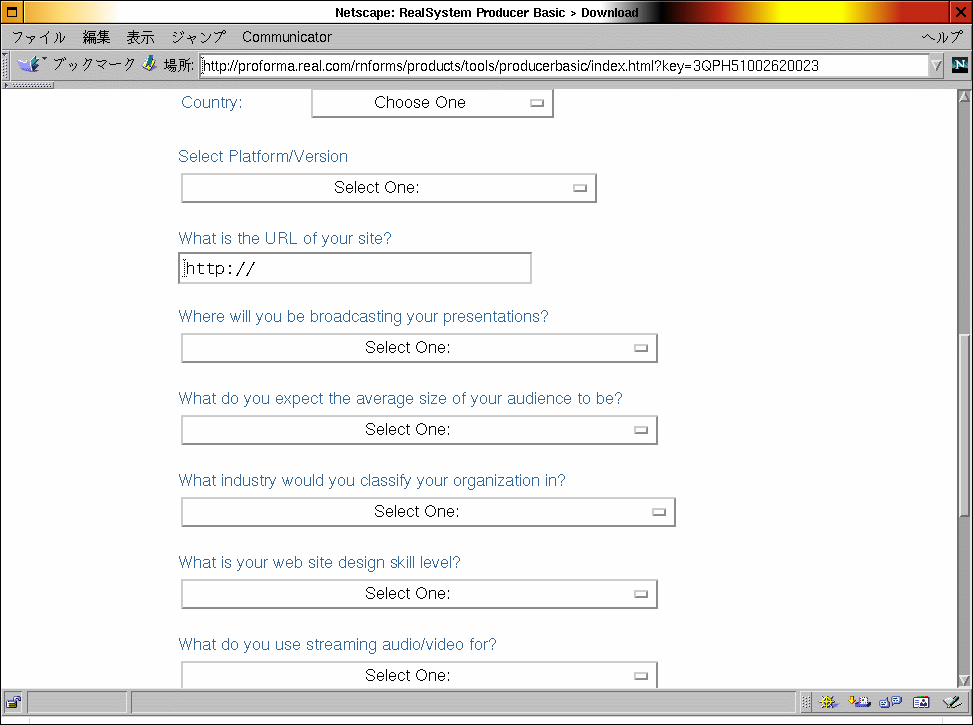Click the page location icon beside 場所
The width and height of the screenshot is (973, 725).
(x=150, y=64)
